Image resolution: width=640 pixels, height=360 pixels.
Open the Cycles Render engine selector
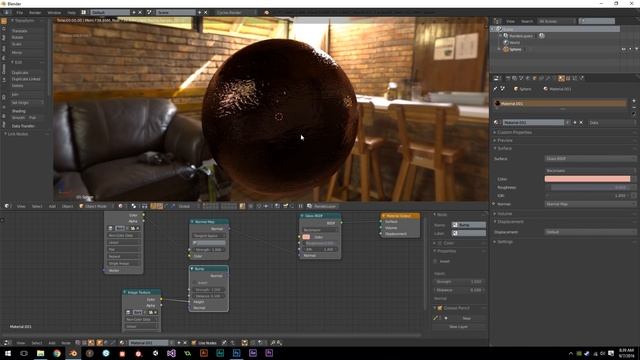[236, 13]
